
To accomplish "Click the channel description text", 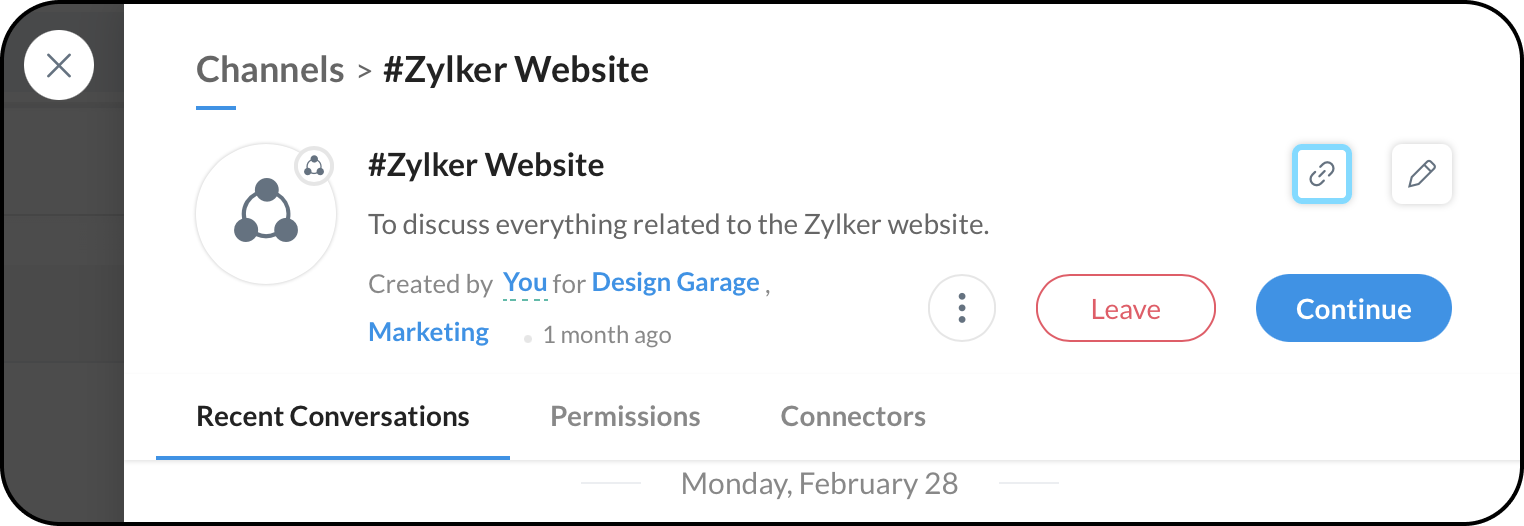I will pyautogui.click(x=678, y=224).
